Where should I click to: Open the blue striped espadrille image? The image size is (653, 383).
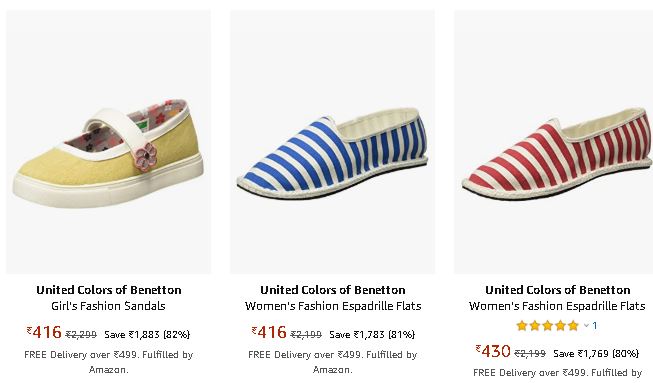tap(332, 142)
